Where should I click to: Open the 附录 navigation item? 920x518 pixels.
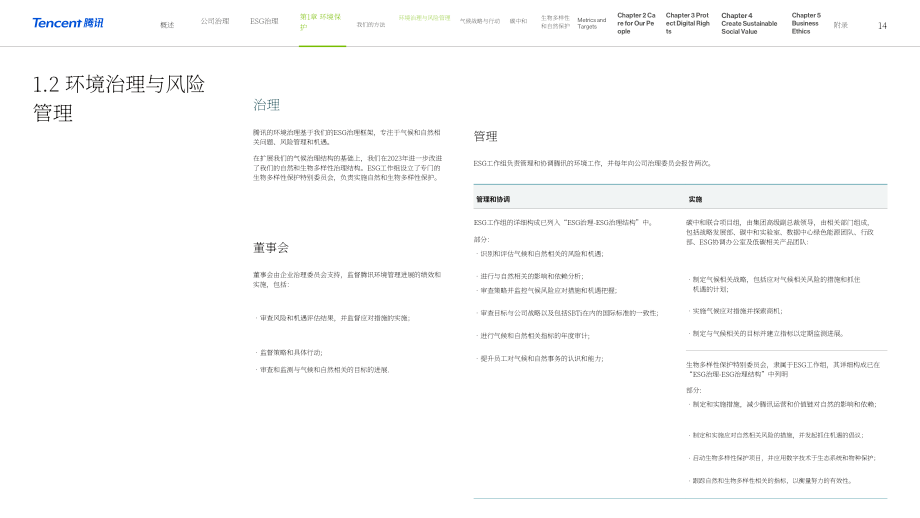(x=840, y=25)
